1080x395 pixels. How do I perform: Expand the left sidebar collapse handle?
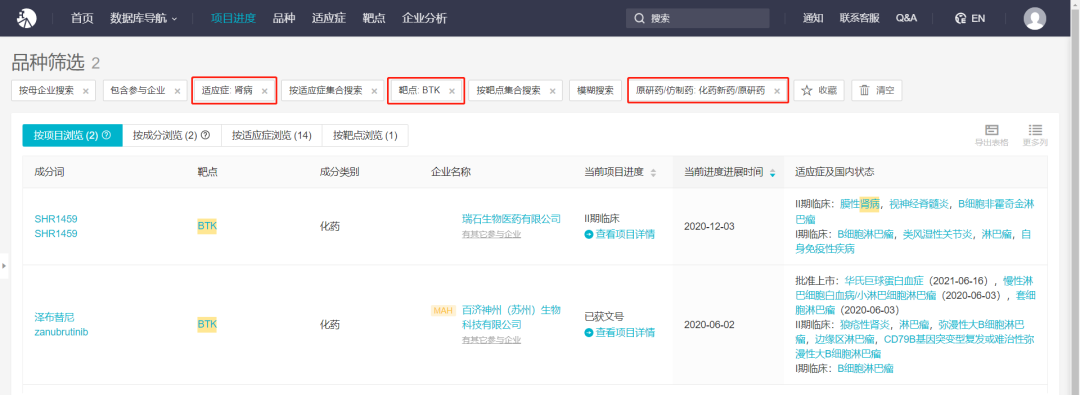coord(4,265)
